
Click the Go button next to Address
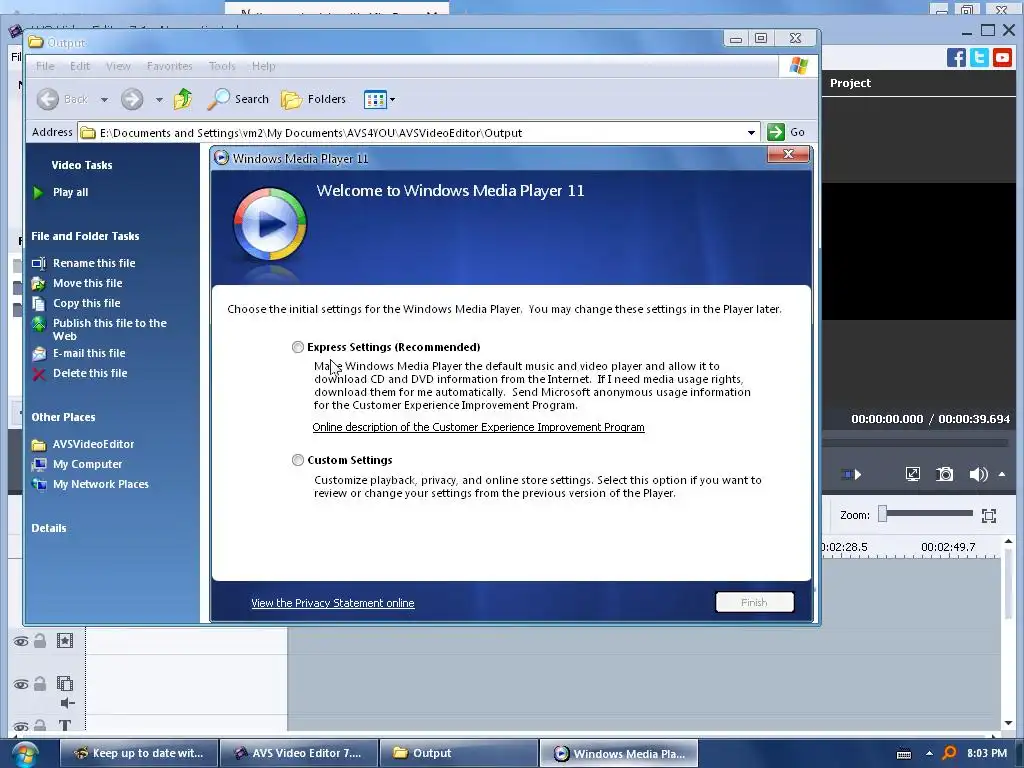(786, 132)
